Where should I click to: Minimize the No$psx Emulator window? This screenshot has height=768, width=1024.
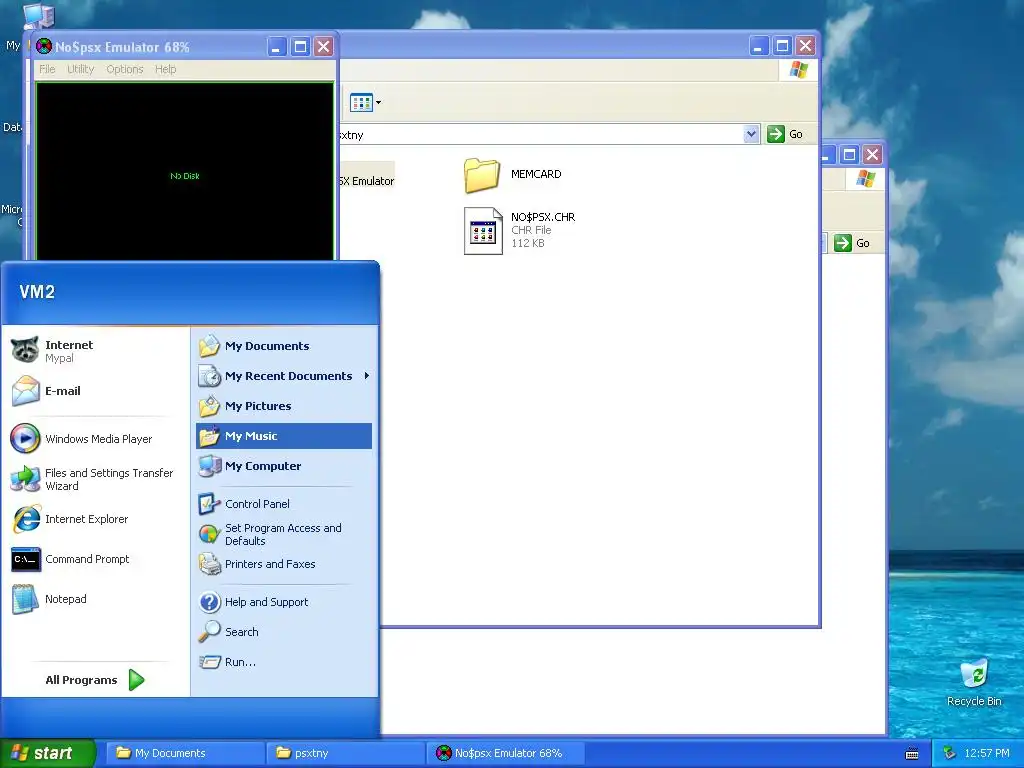(x=277, y=47)
